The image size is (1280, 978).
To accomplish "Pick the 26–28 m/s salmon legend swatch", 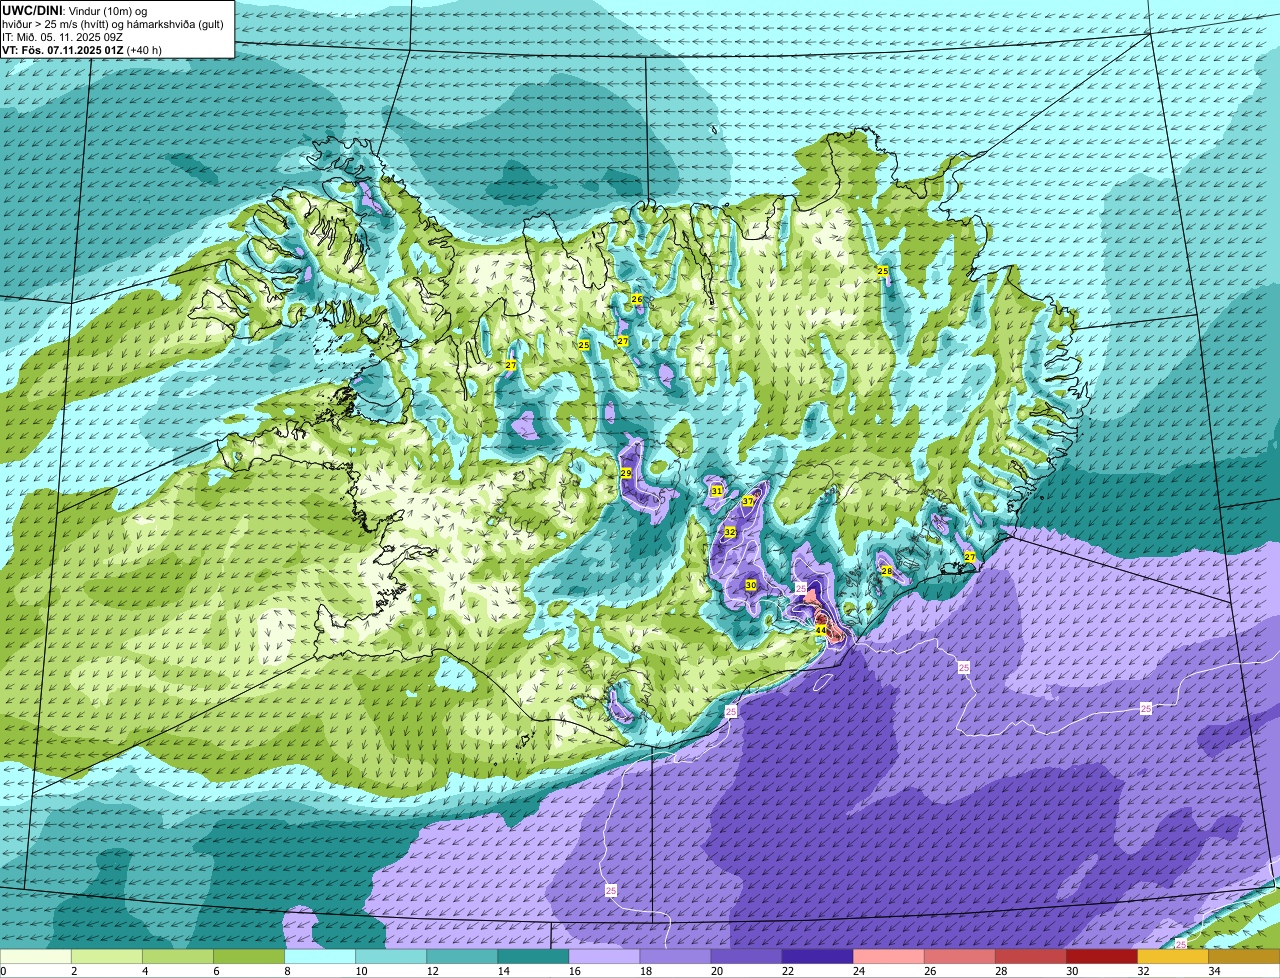I will click(x=959, y=957).
